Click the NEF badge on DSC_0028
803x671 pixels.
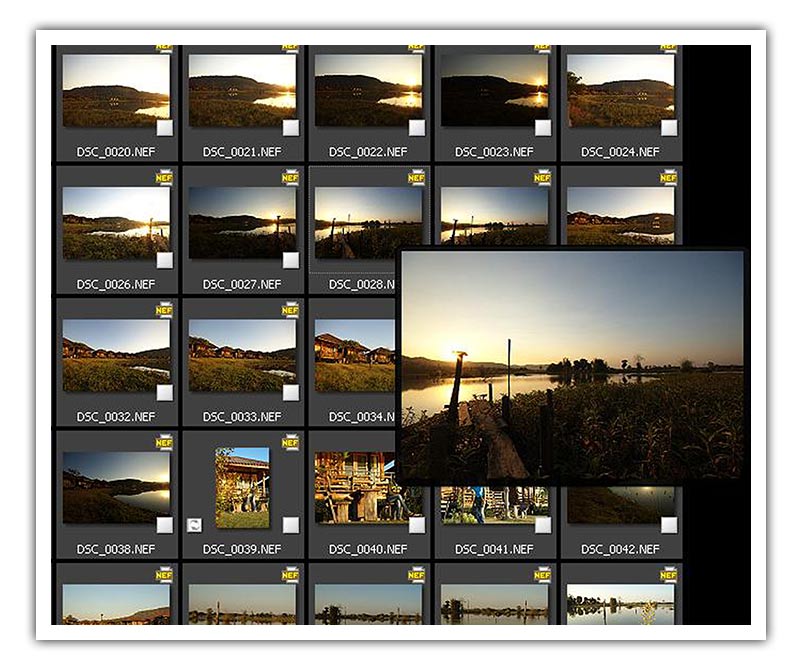416,178
